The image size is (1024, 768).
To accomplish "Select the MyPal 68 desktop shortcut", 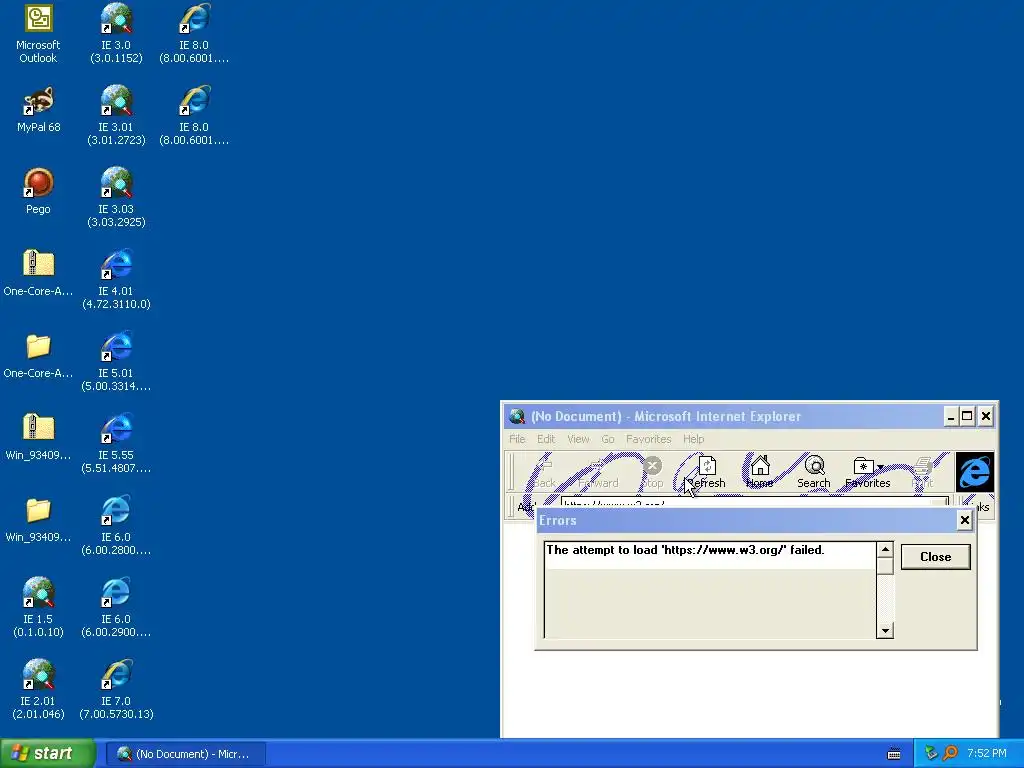I will click(38, 110).
